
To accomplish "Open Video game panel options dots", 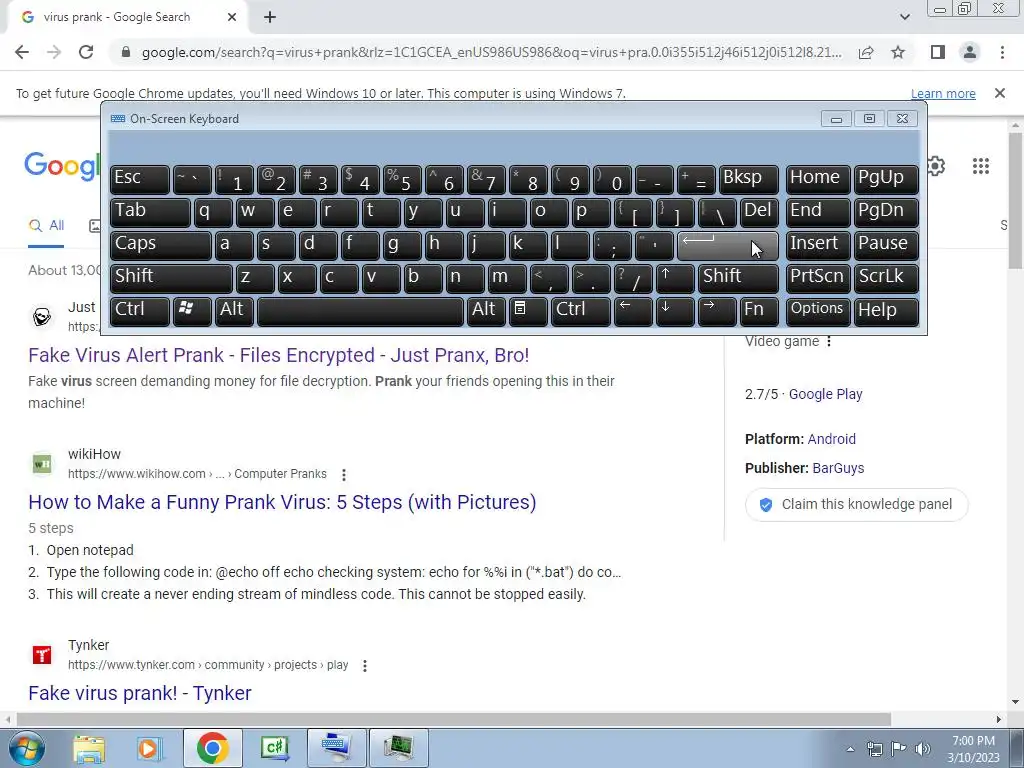I will pyautogui.click(x=829, y=341).
